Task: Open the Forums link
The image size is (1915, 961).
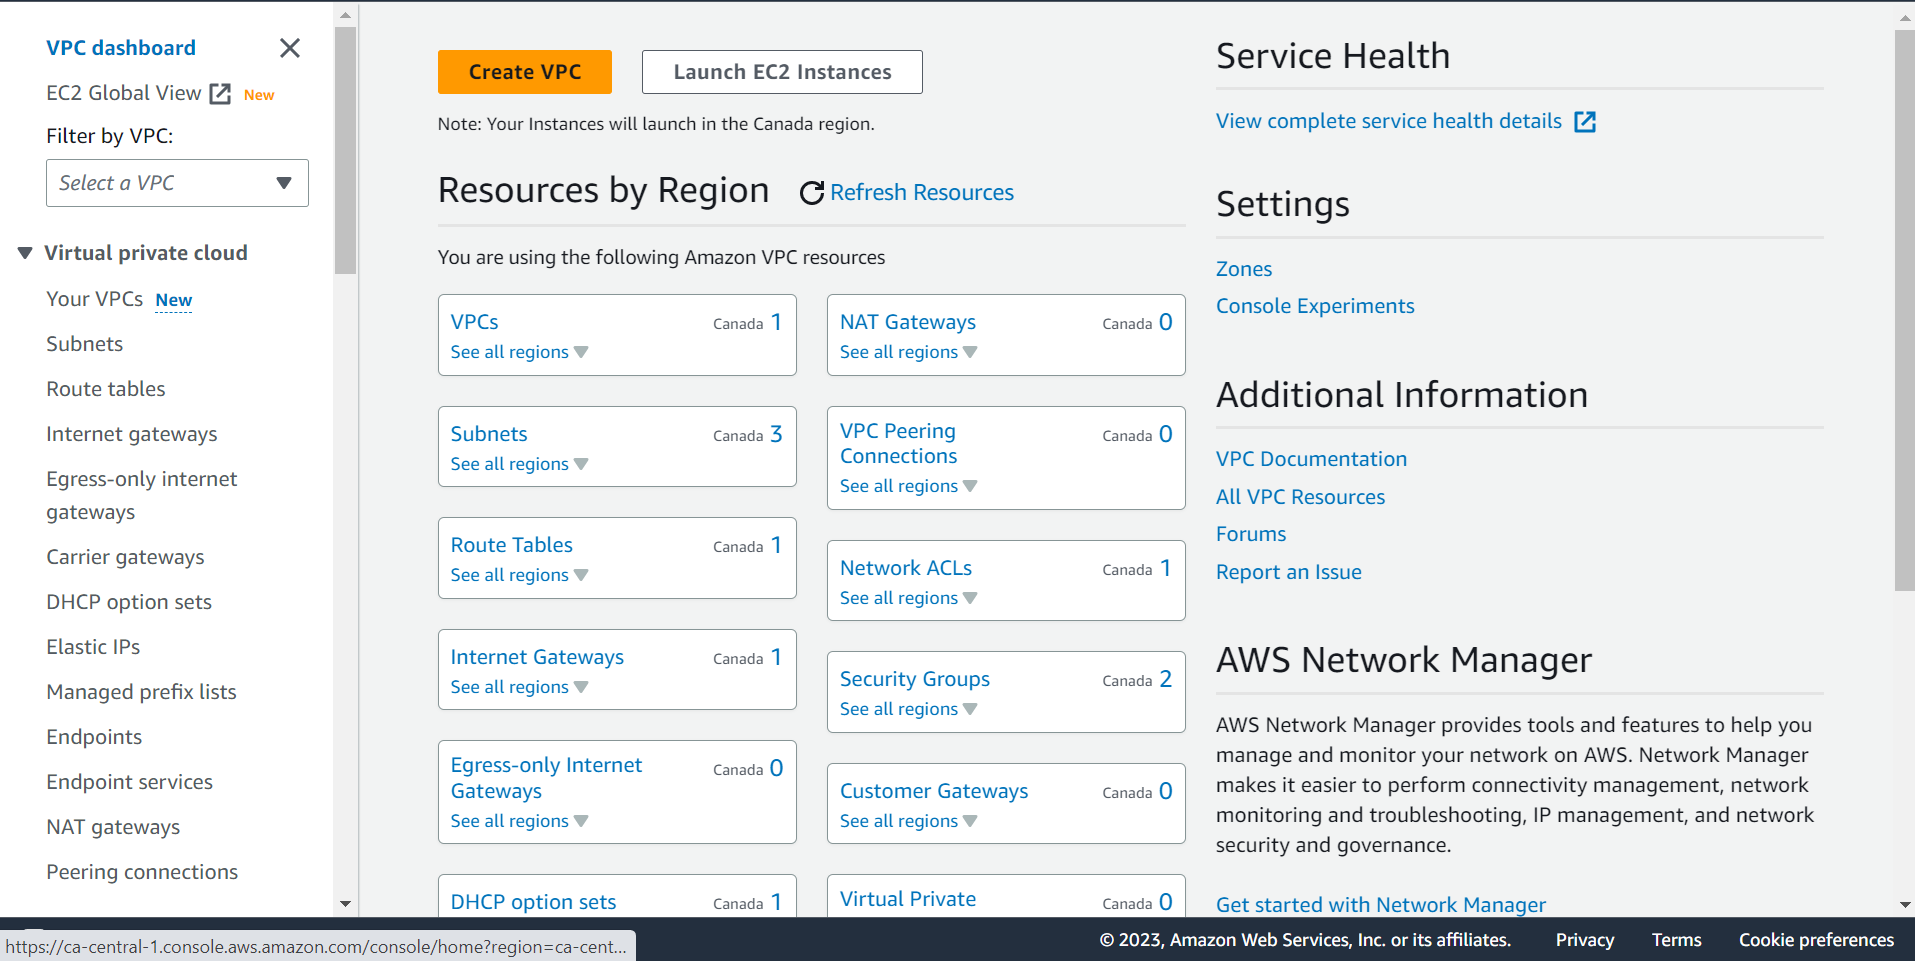Action: (x=1251, y=534)
